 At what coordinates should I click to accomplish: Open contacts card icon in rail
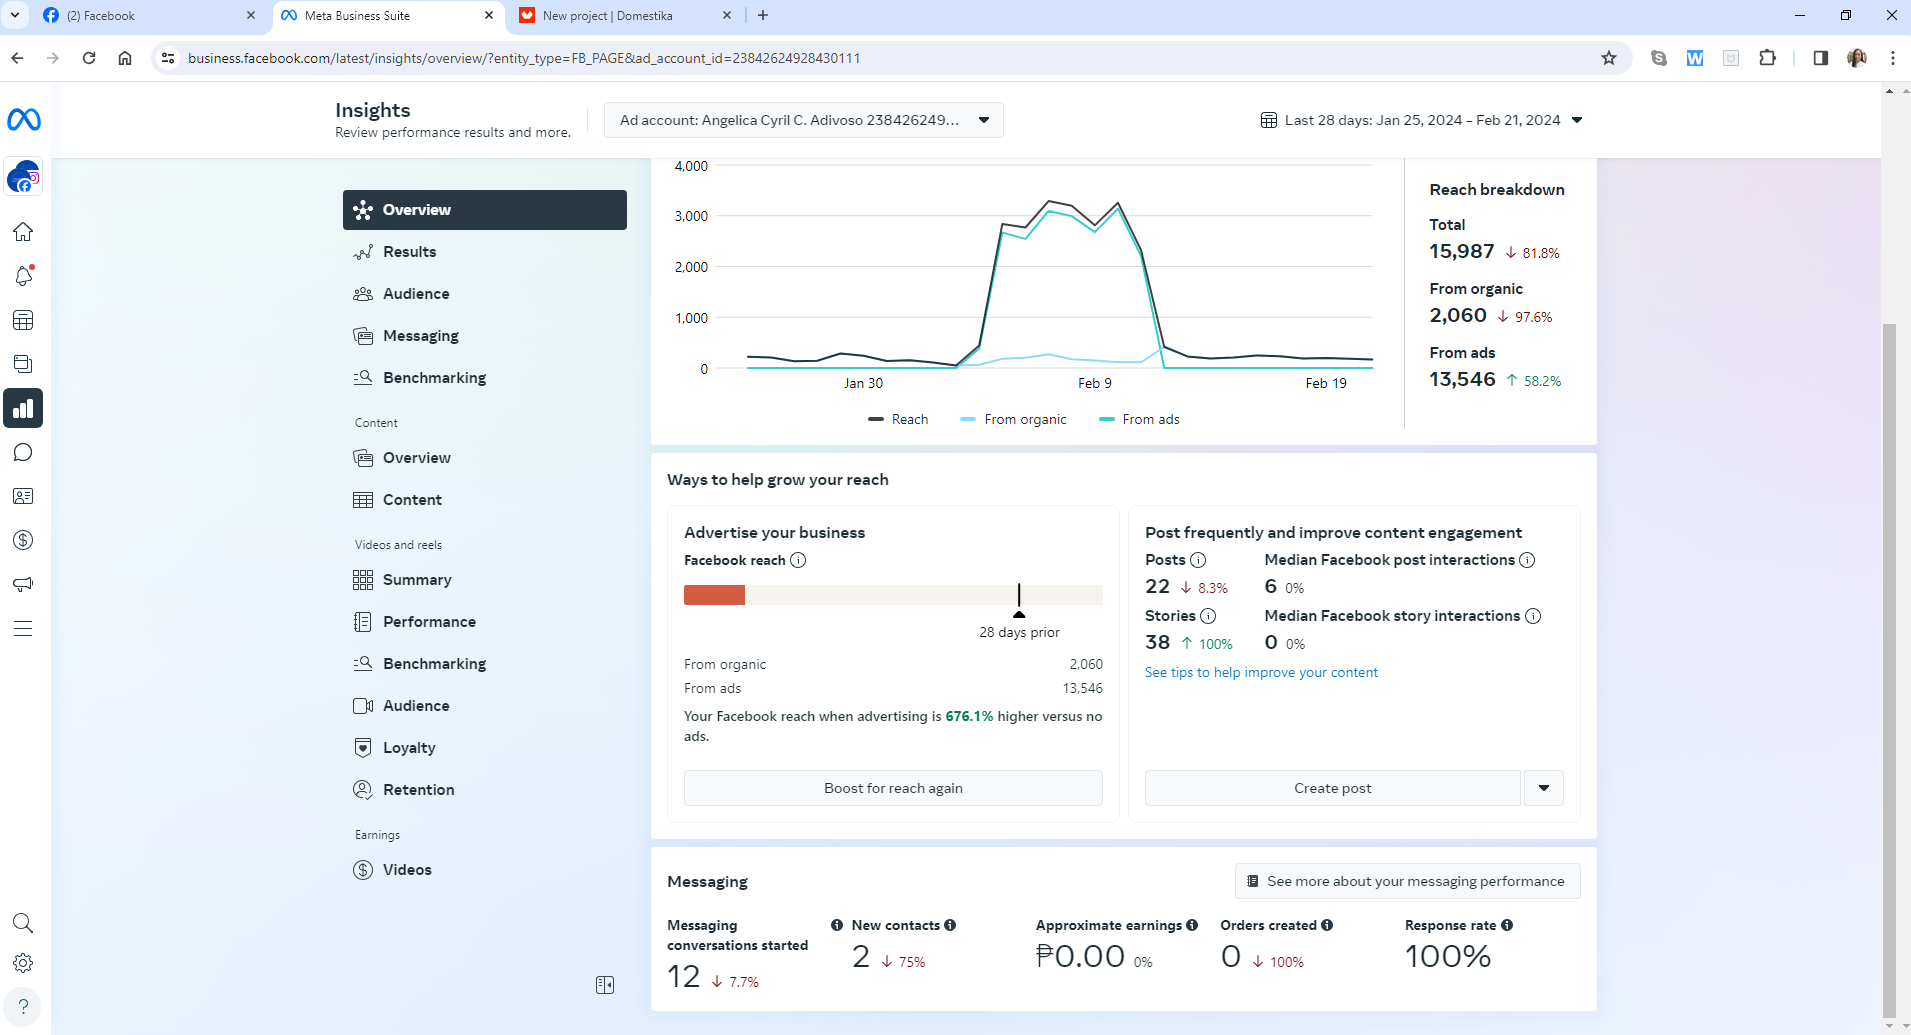click(23, 496)
